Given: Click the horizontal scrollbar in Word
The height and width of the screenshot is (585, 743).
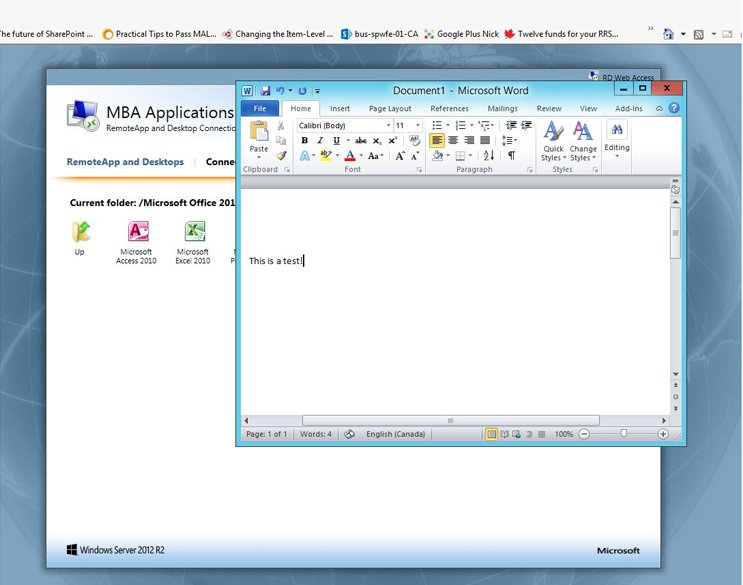Looking at the screenshot, I should pos(450,421).
